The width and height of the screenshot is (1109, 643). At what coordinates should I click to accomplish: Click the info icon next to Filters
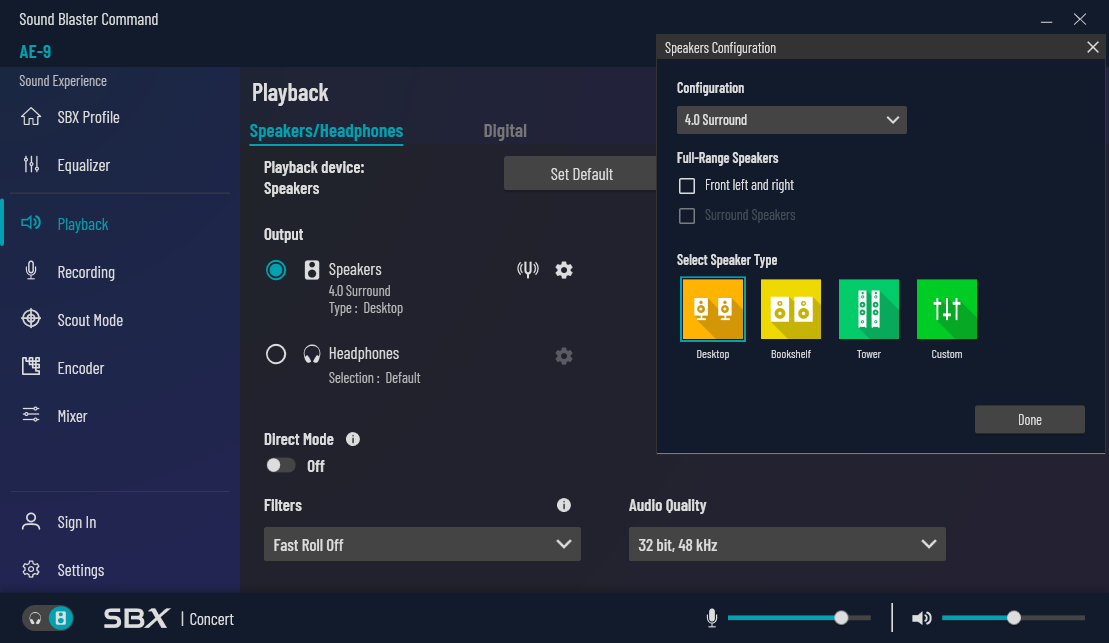click(x=564, y=505)
